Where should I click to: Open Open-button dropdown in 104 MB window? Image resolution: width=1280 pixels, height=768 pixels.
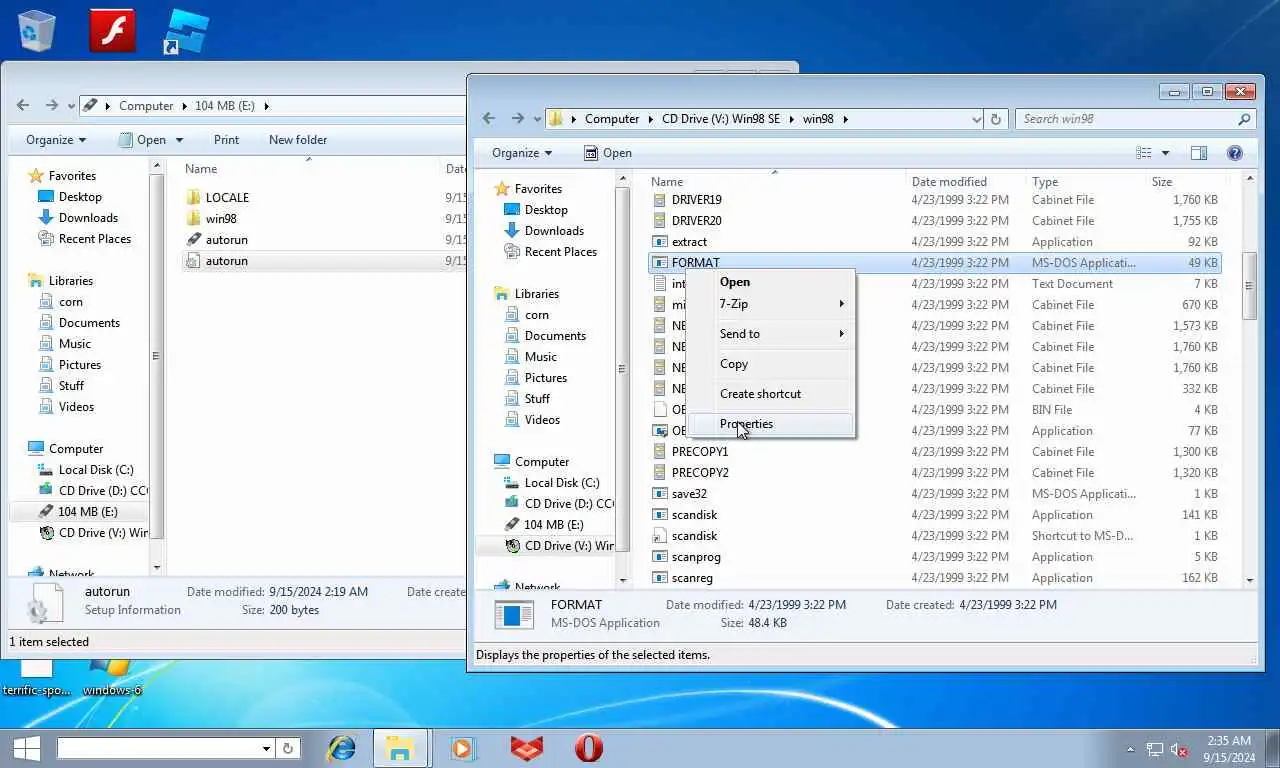click(x=179, y=140)
